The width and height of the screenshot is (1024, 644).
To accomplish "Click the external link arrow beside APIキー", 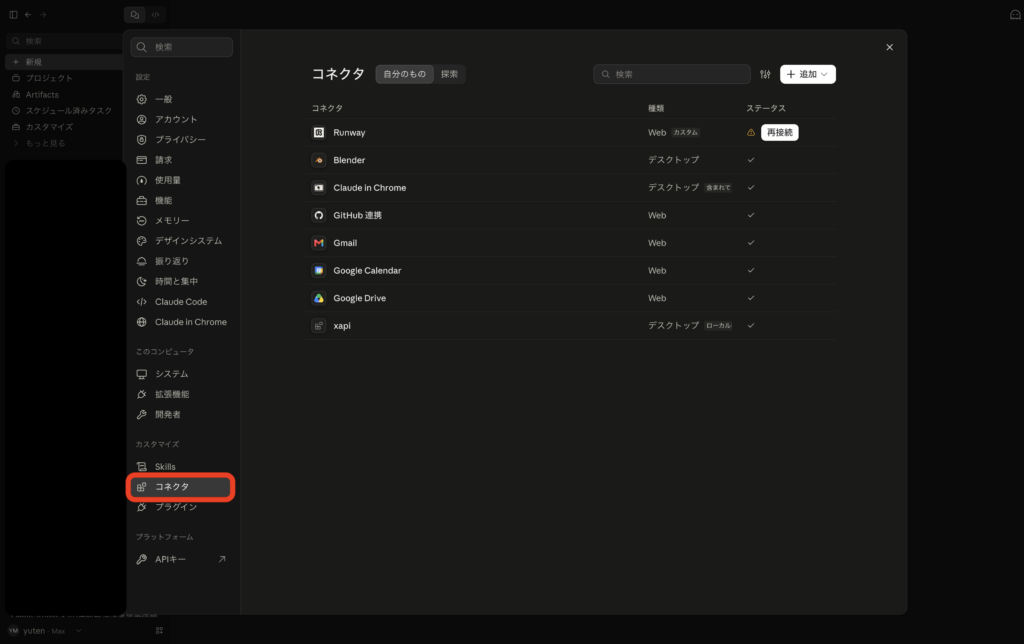I will pos(222,559).
